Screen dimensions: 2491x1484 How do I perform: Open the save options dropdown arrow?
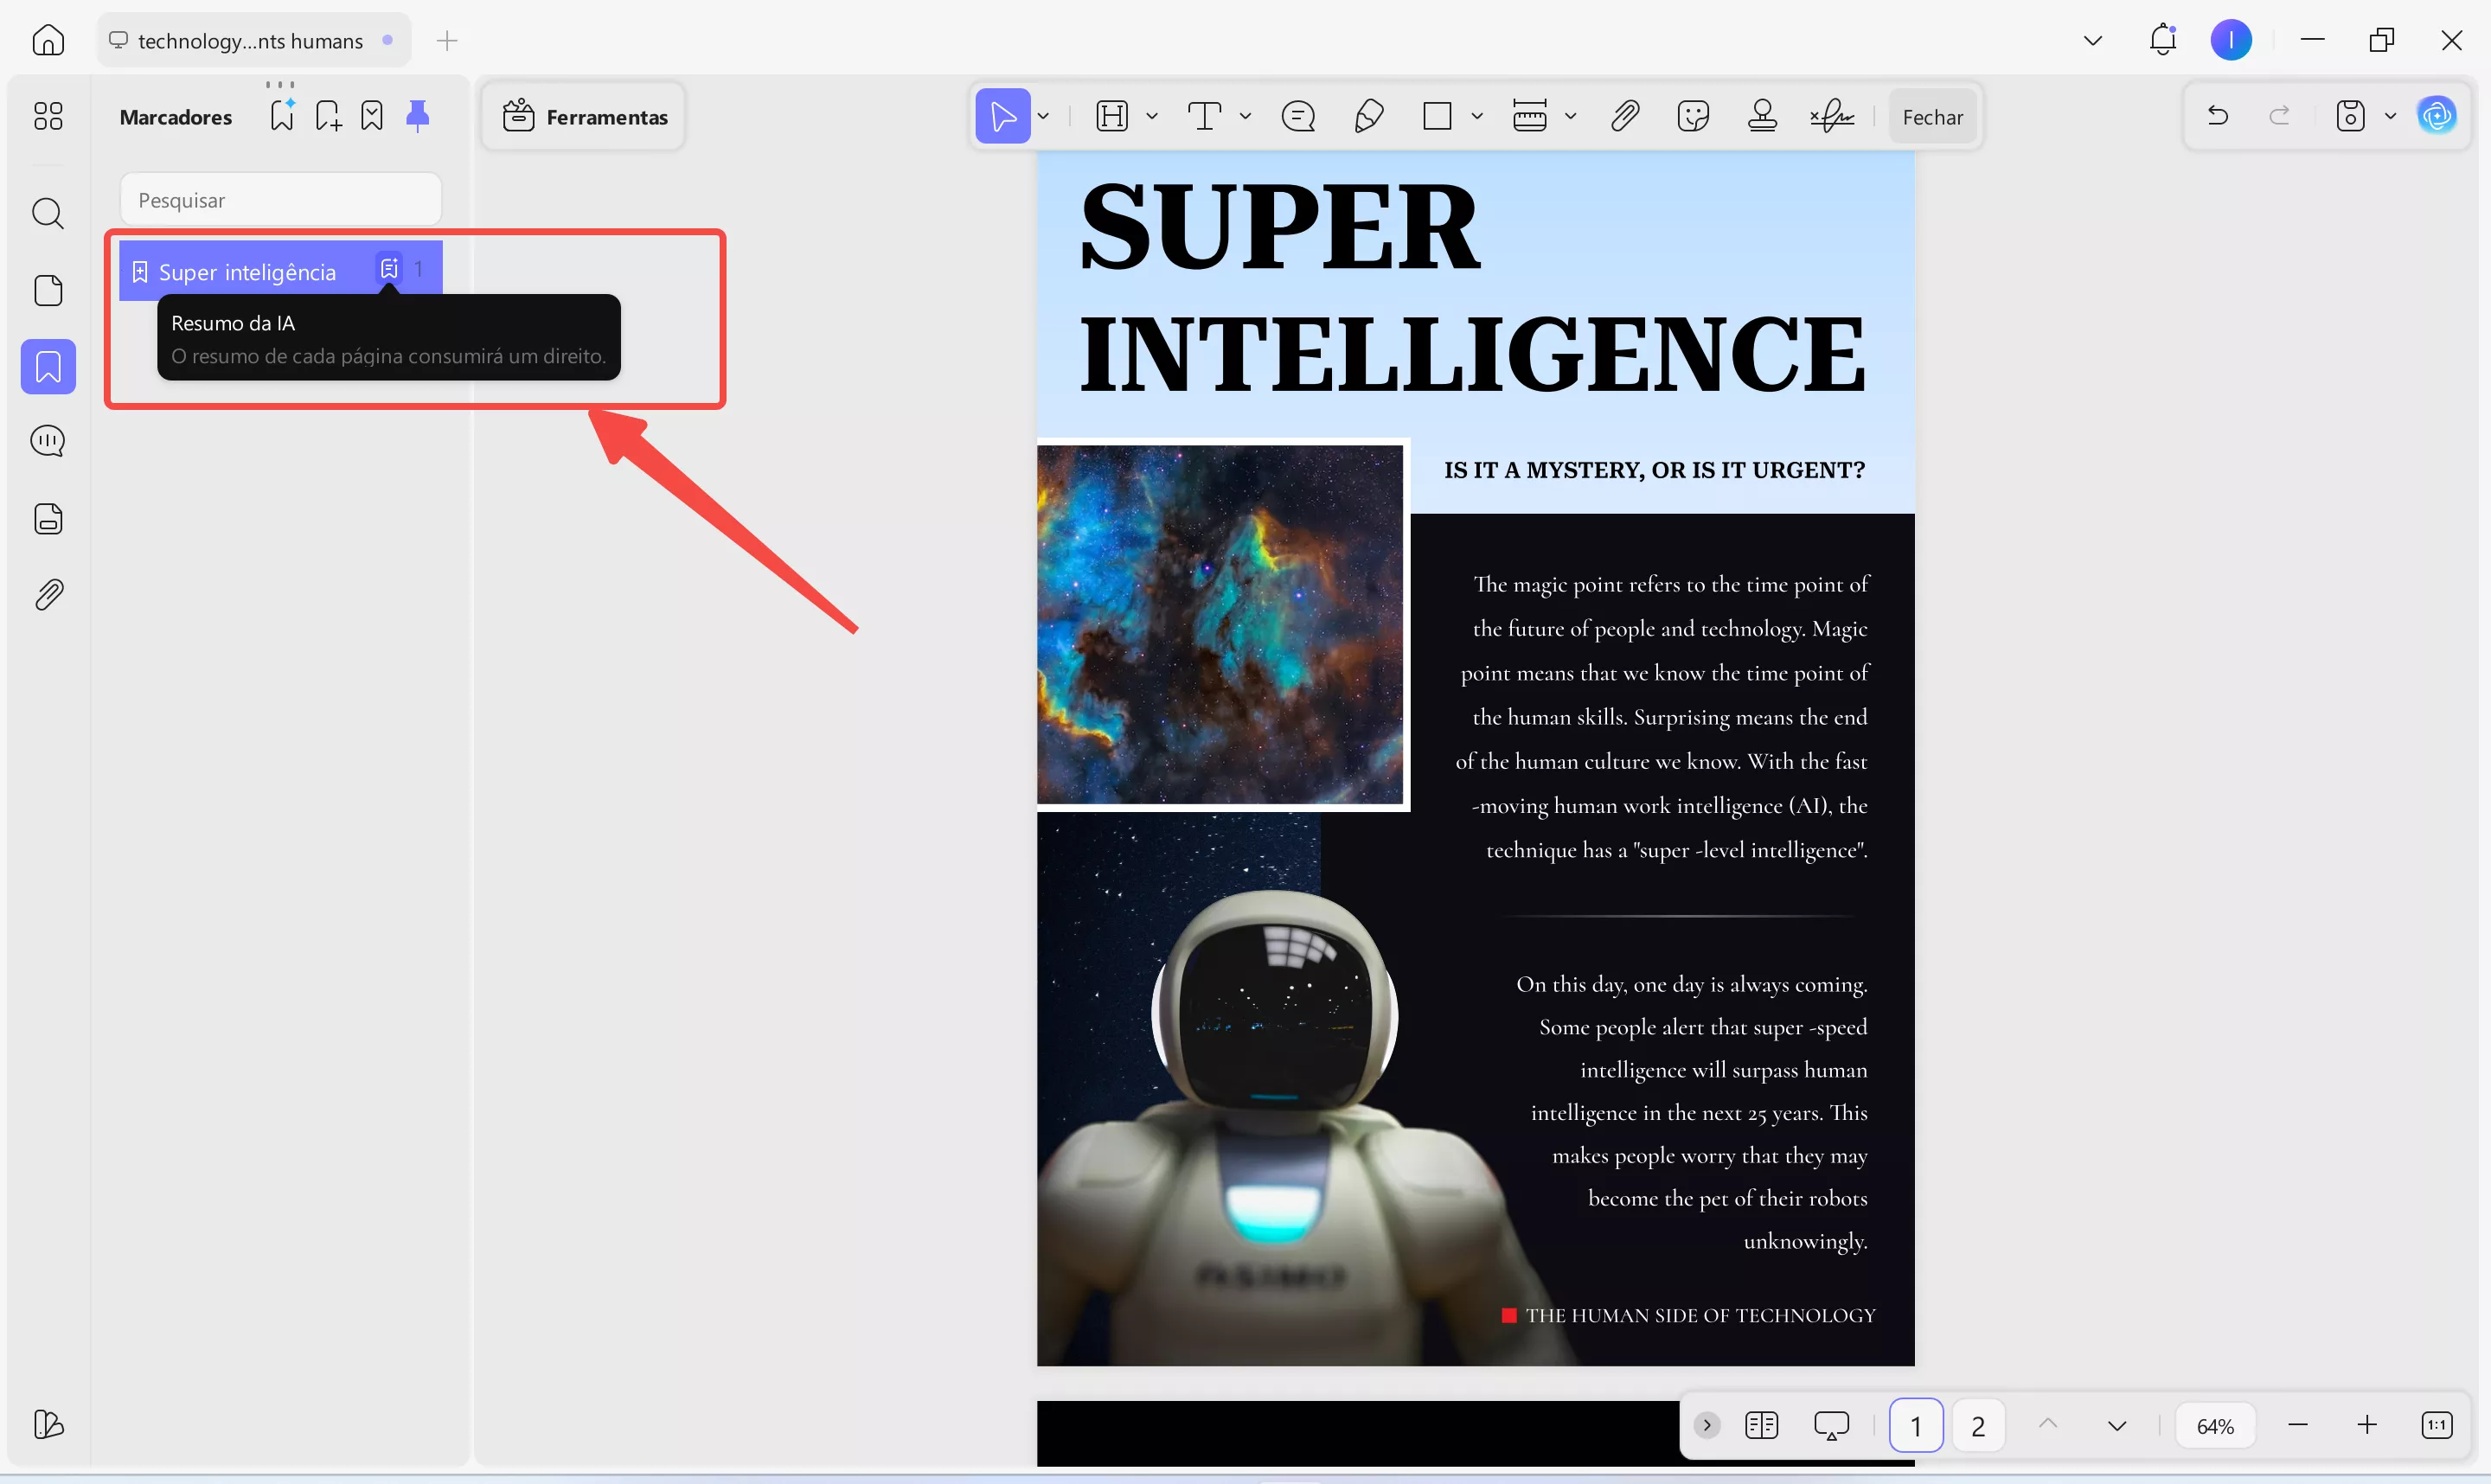tap(2391, 117)
